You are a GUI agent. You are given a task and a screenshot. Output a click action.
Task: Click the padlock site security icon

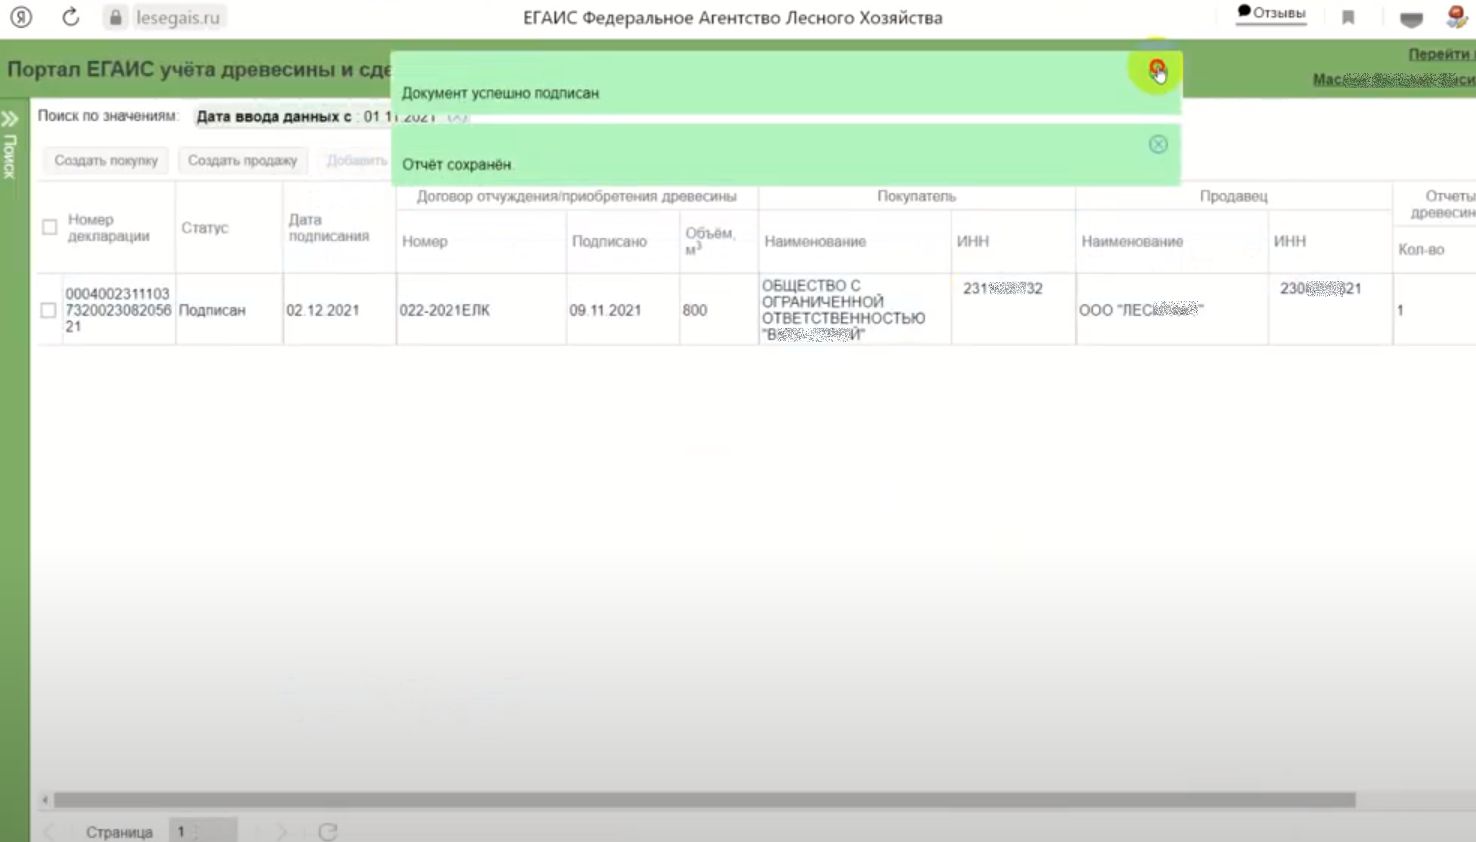[116, 17]
